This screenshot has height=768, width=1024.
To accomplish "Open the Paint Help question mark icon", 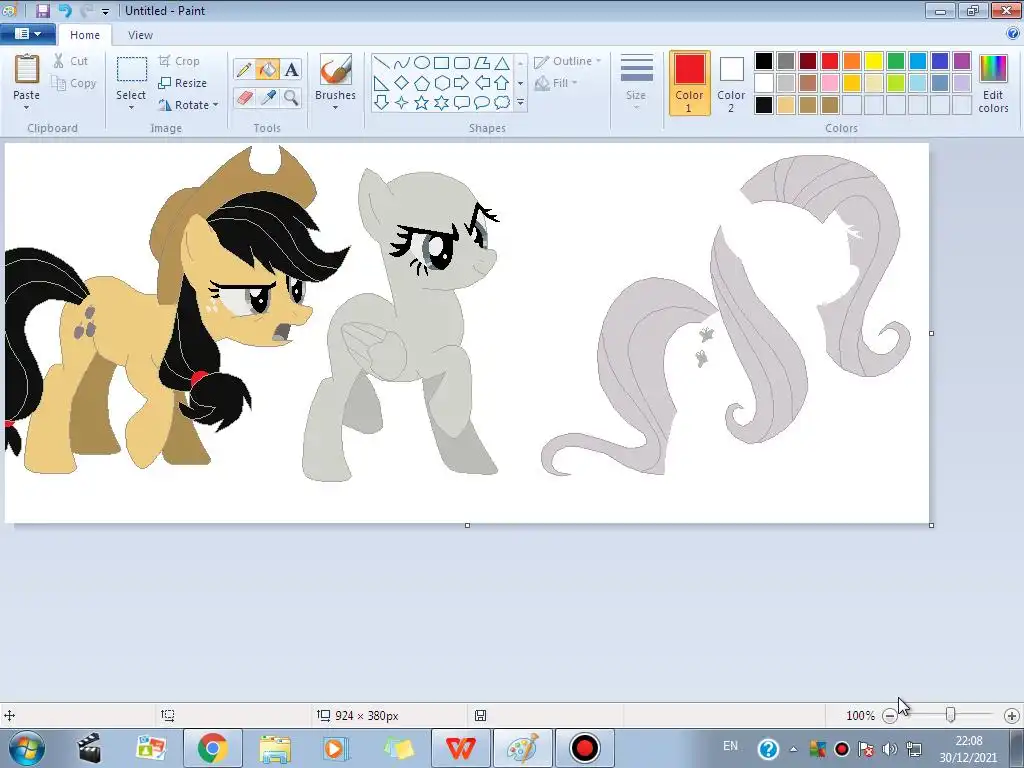I will point(1013,34).
